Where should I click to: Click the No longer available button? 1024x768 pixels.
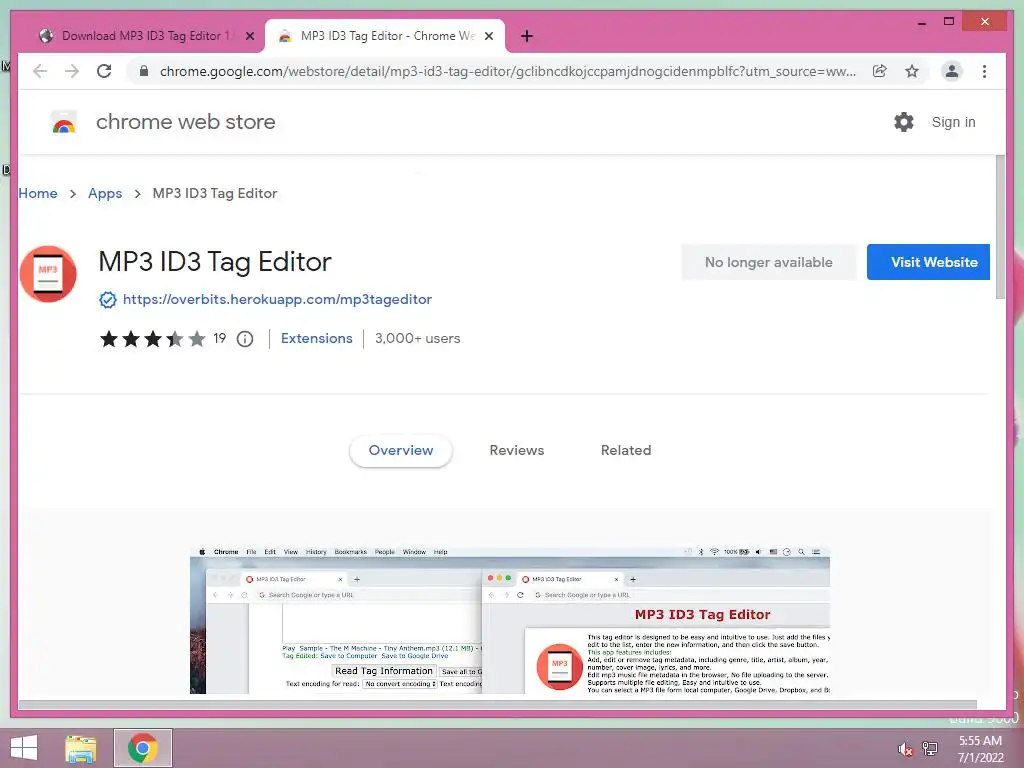769,262
